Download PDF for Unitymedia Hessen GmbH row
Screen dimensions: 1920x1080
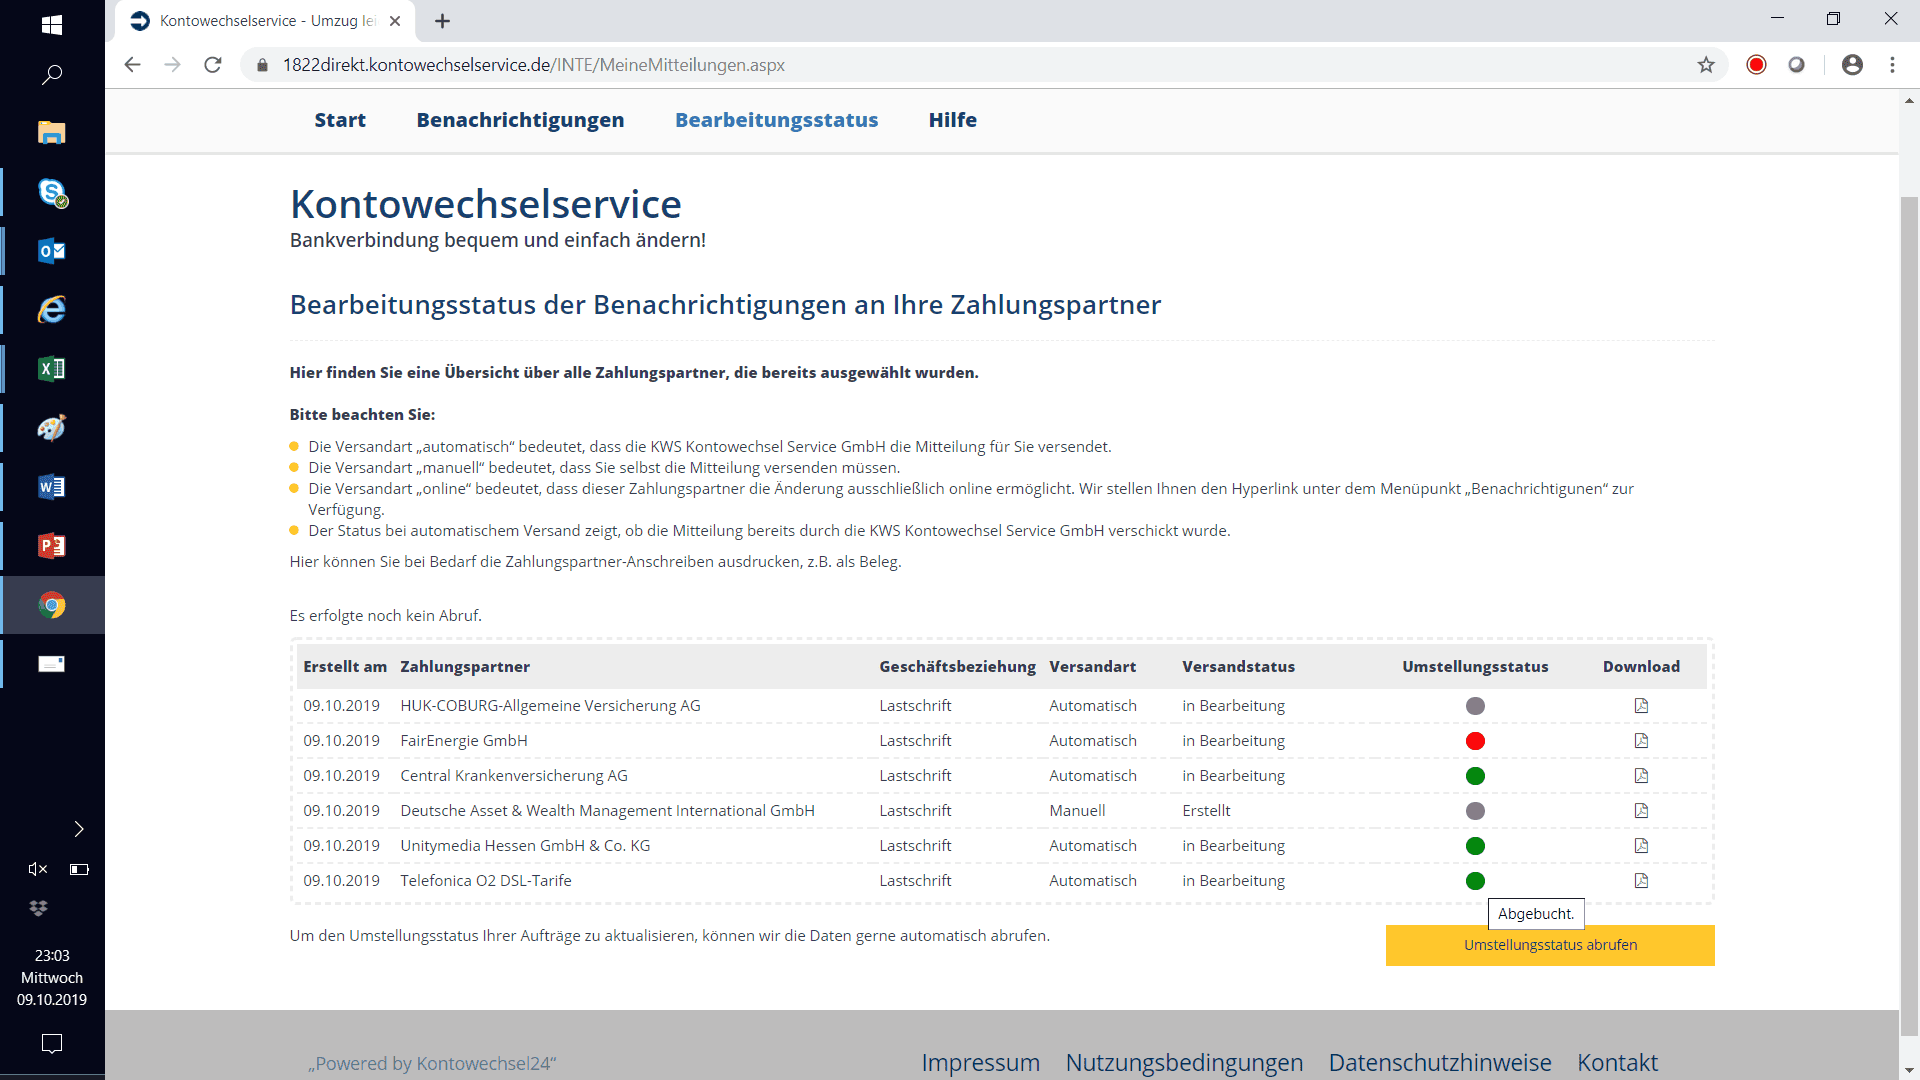coord(1641,846)
